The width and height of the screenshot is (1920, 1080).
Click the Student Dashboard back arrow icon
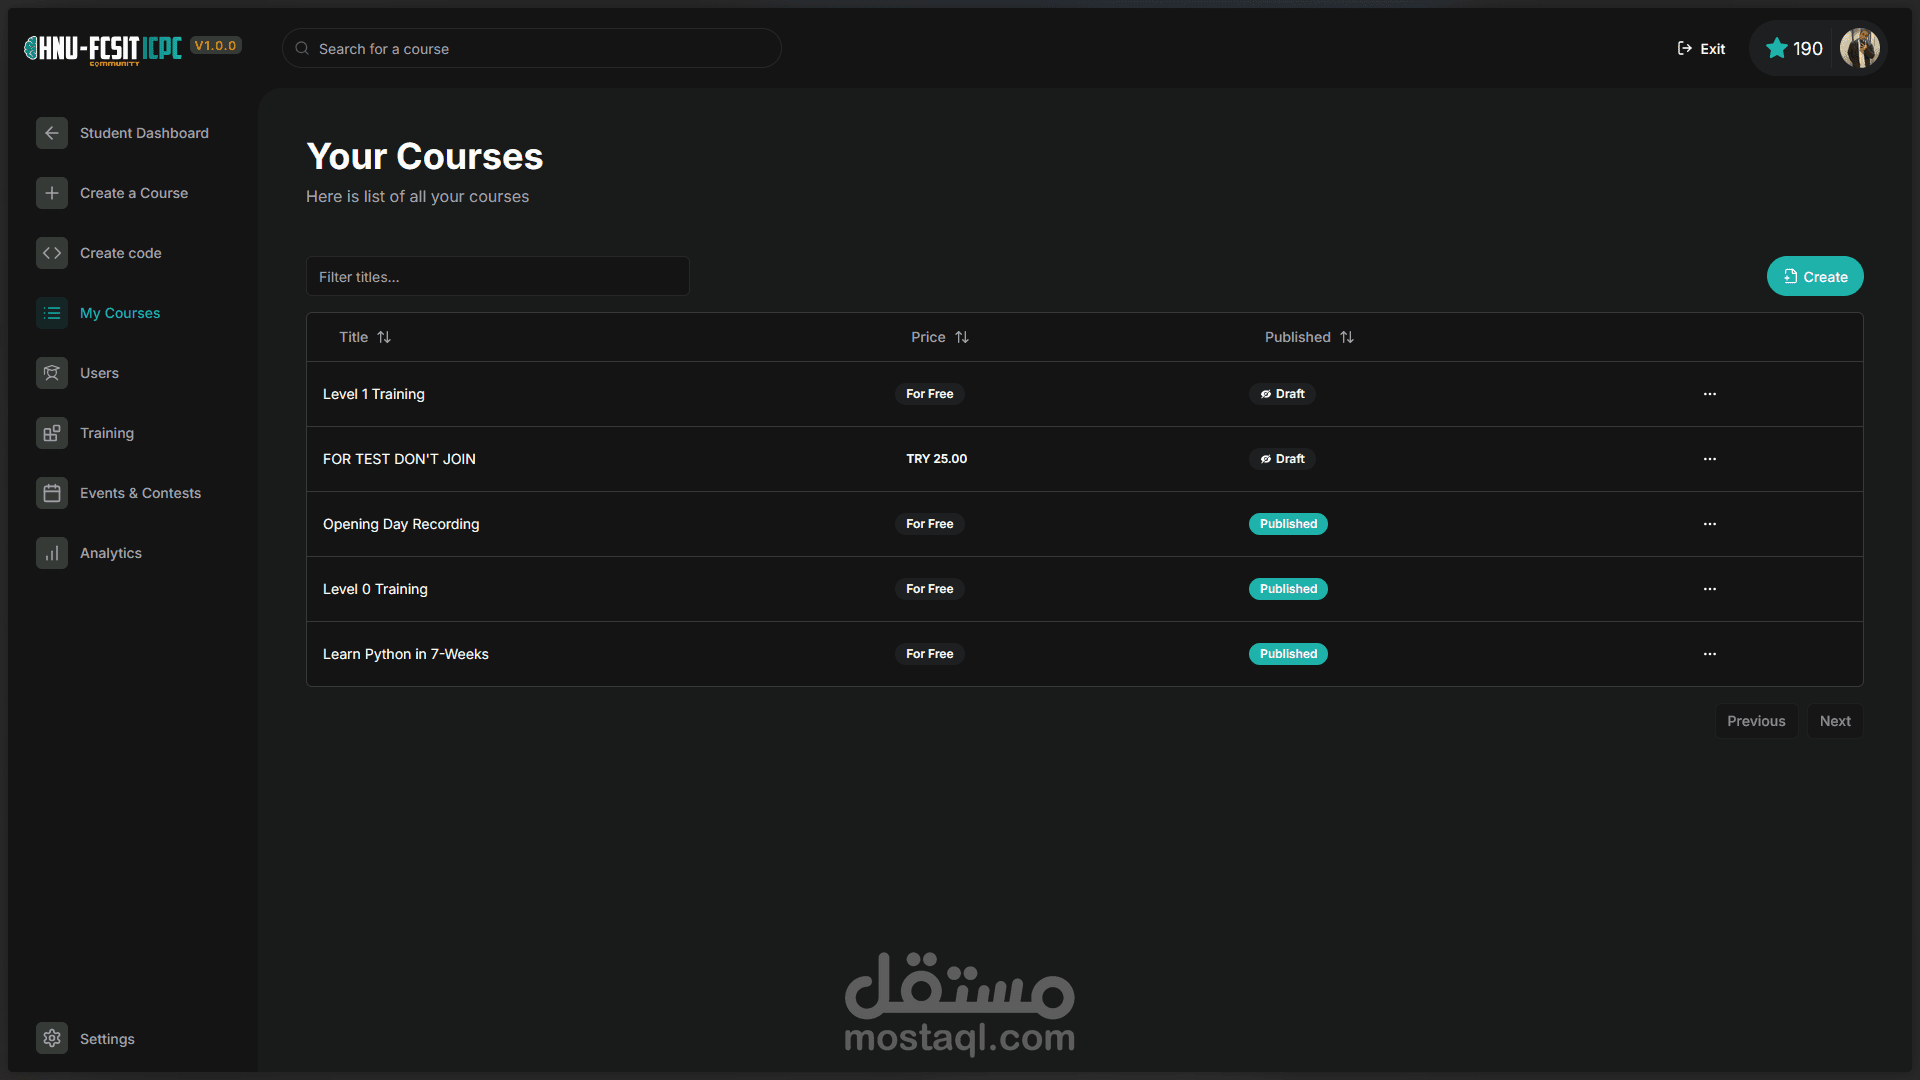pos(52,133)
